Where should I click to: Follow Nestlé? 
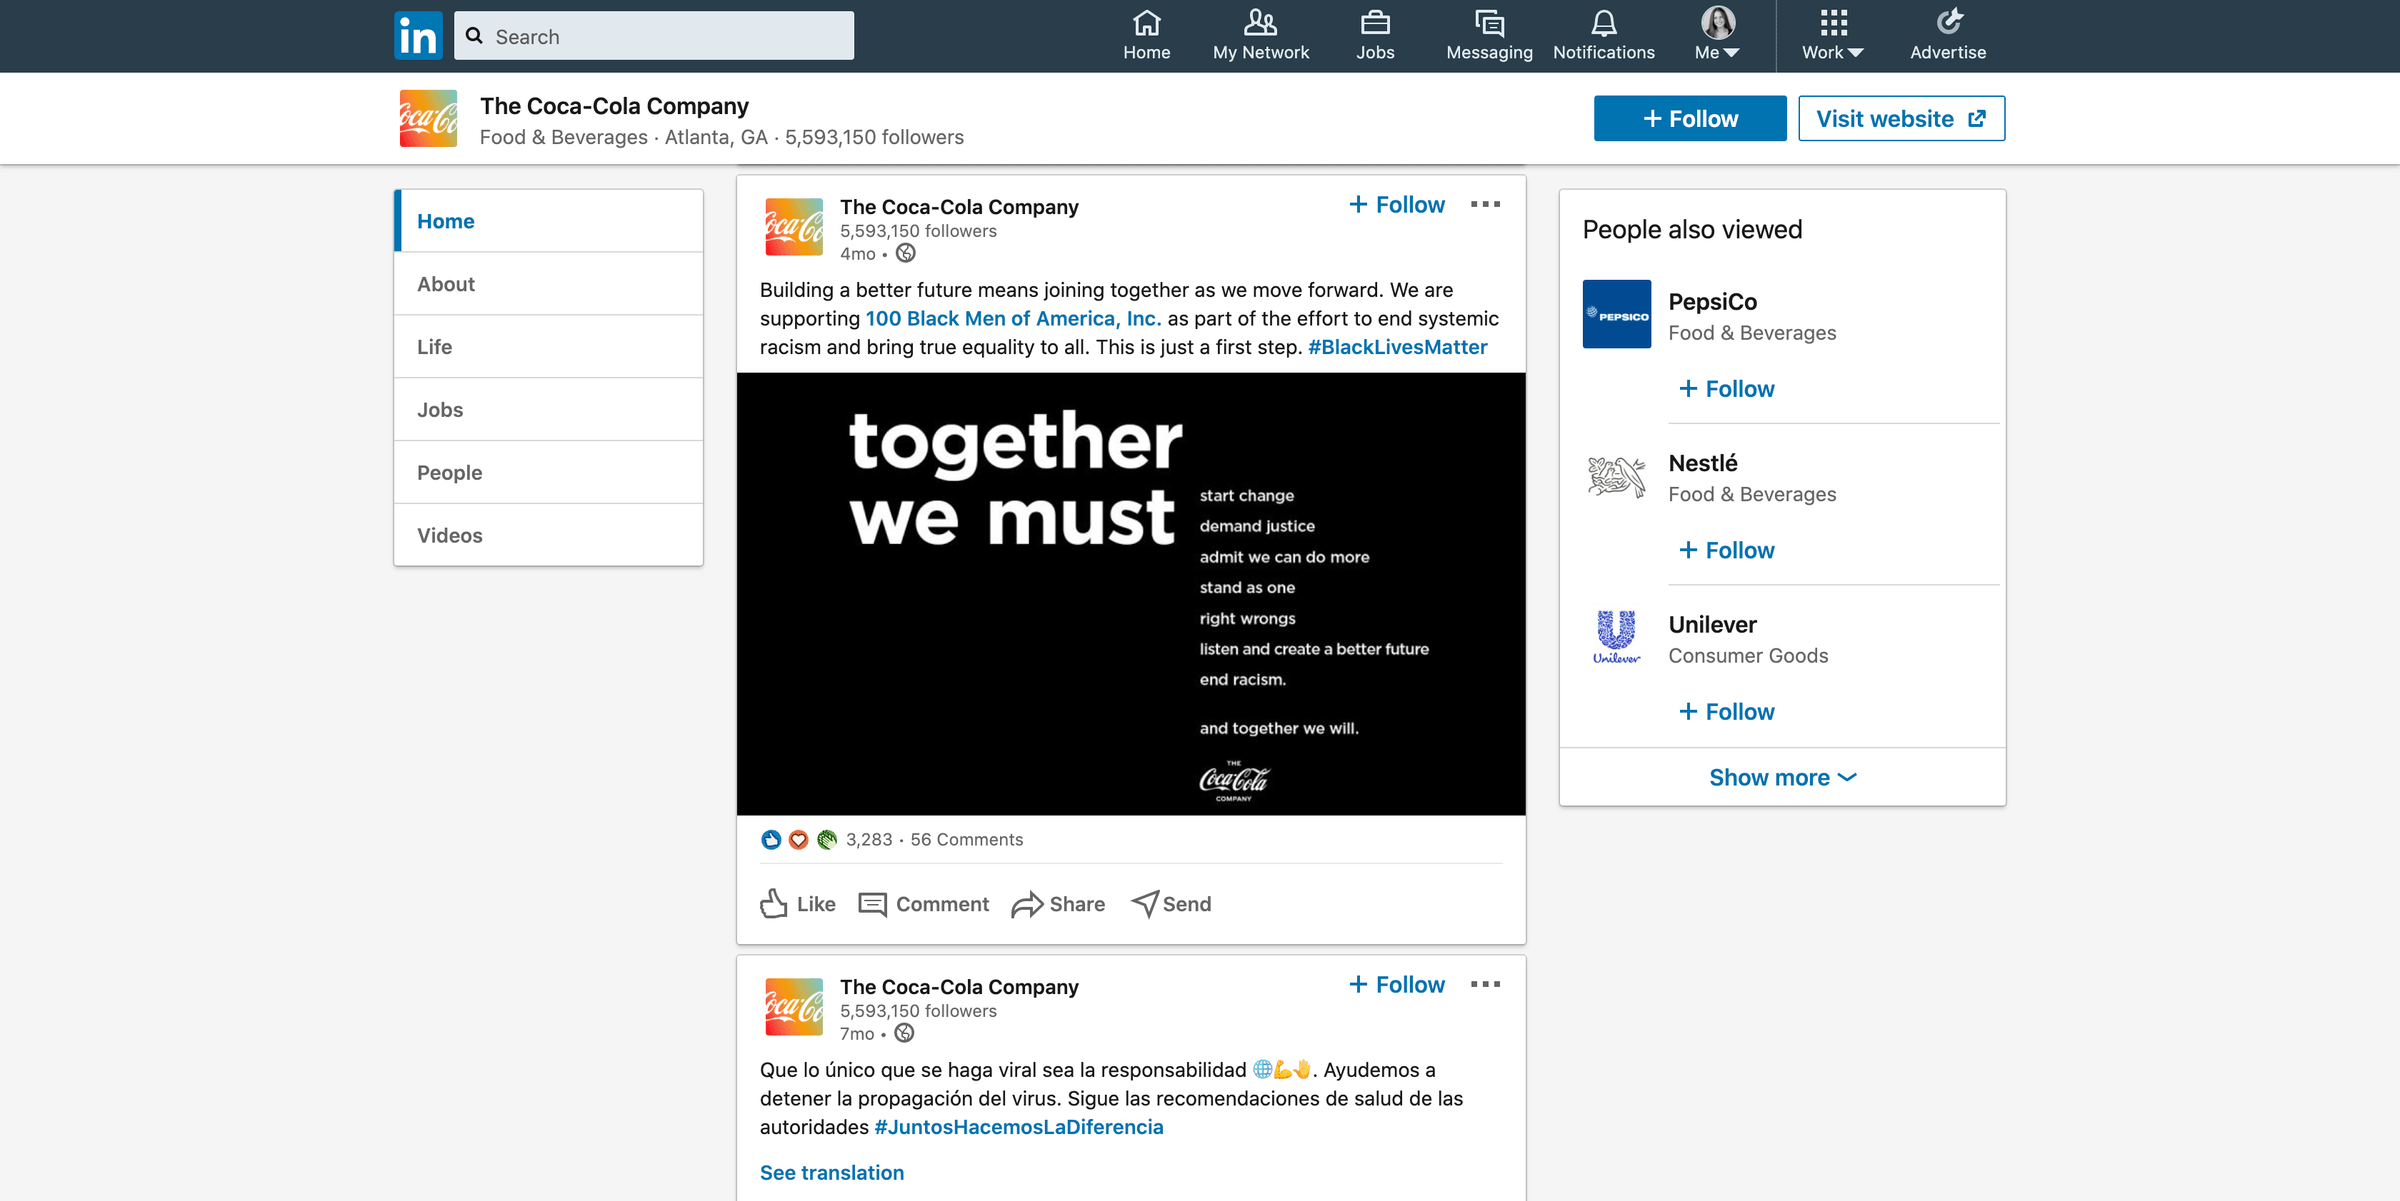pyautogui.click(x=1727, y=550)
